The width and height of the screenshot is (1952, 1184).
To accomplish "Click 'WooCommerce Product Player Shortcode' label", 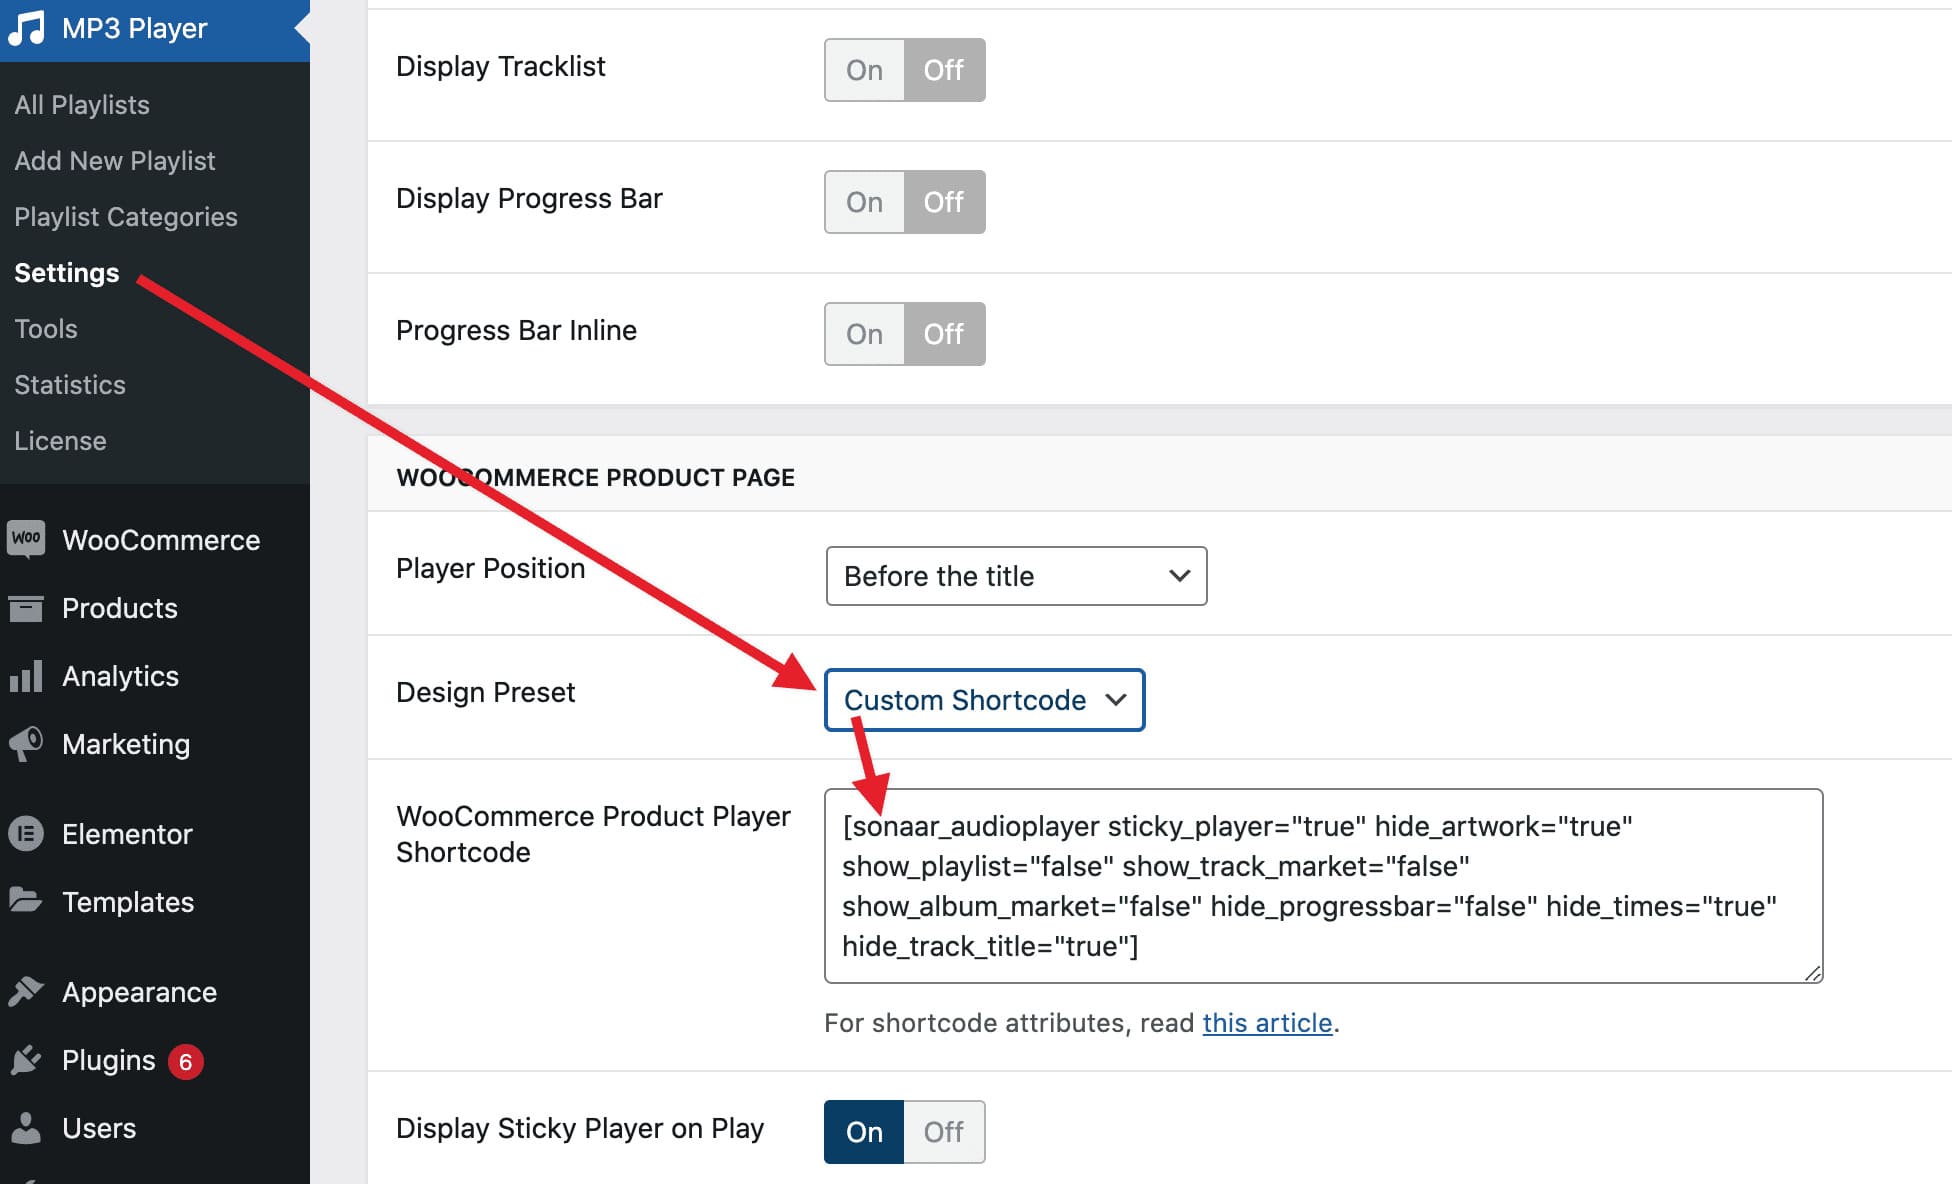I will pos(593,834).
